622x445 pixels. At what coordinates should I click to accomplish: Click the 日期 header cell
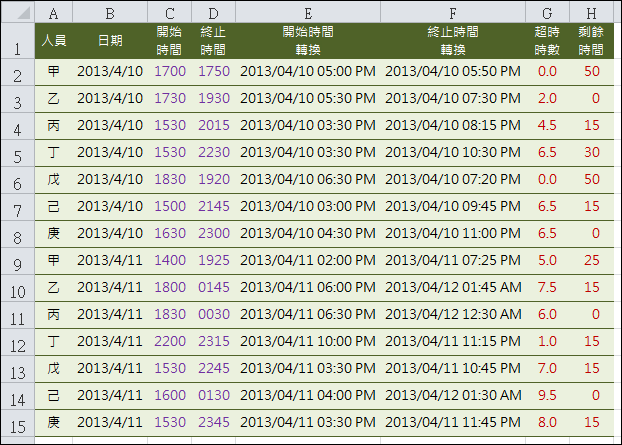click(110, 41)
